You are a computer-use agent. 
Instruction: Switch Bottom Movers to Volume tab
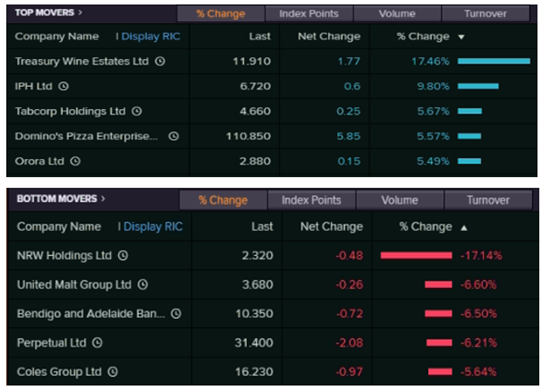[400, 200]
